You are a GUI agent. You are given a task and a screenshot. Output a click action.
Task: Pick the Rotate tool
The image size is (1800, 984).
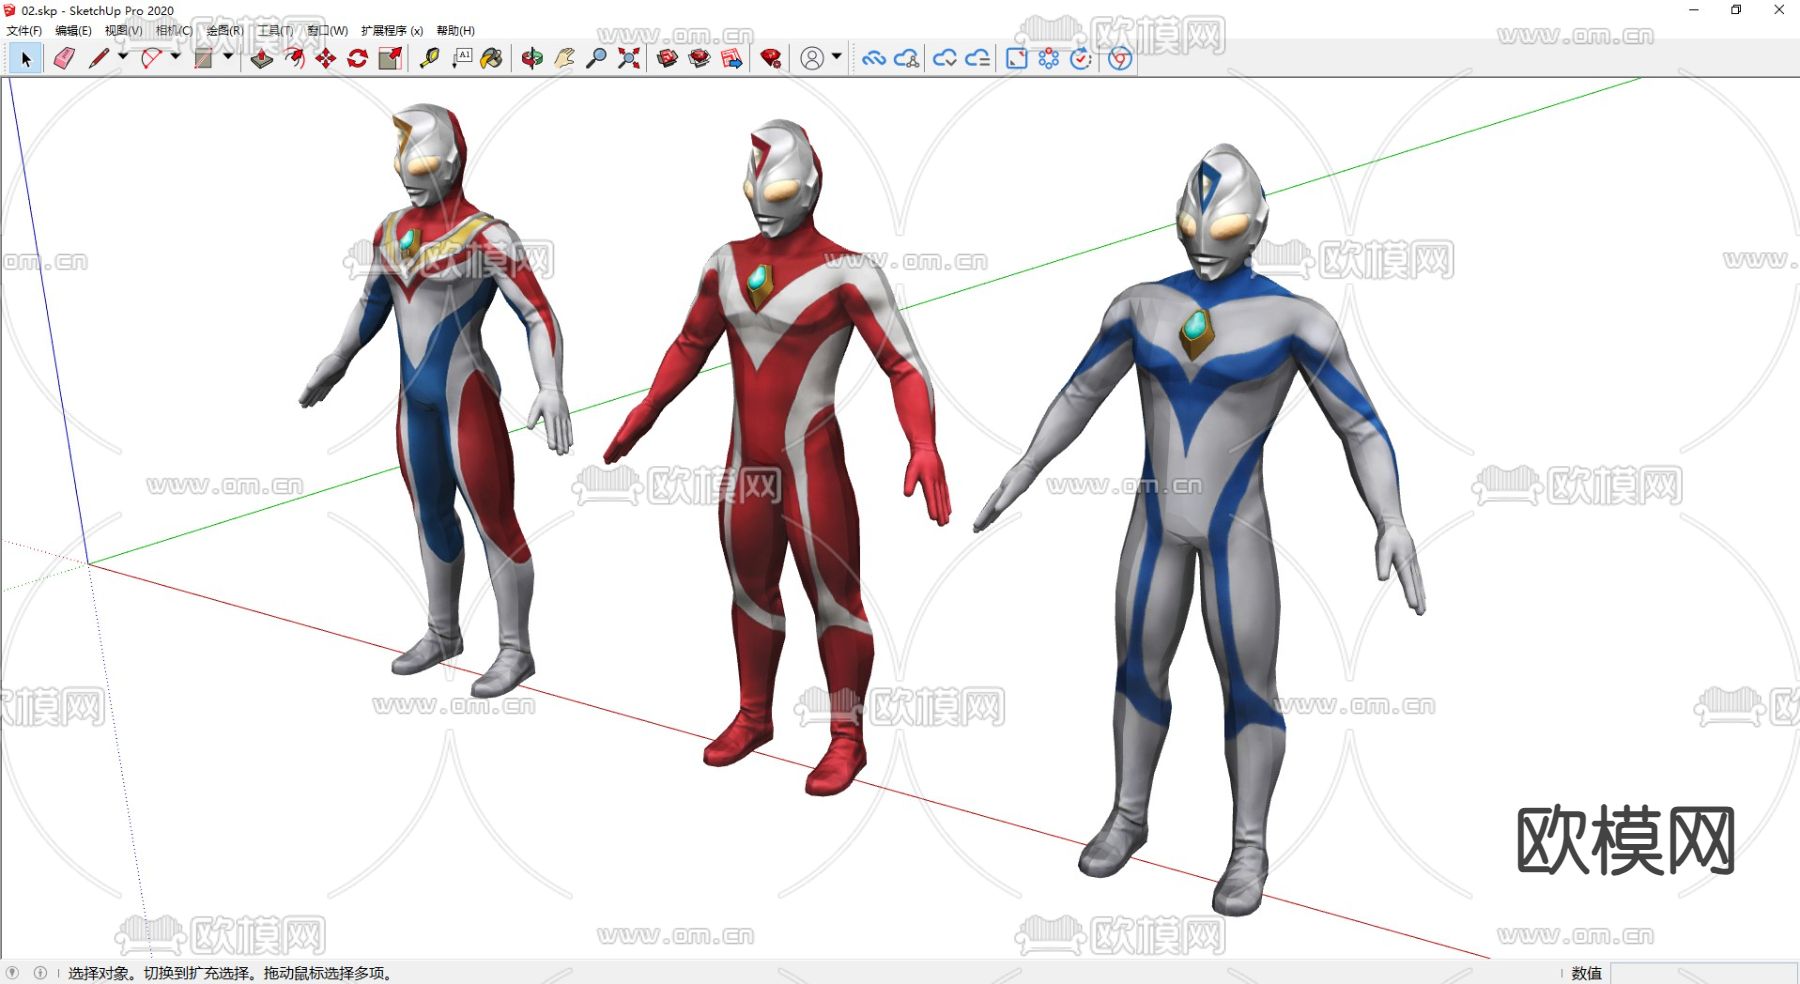(x=357, y=59)
